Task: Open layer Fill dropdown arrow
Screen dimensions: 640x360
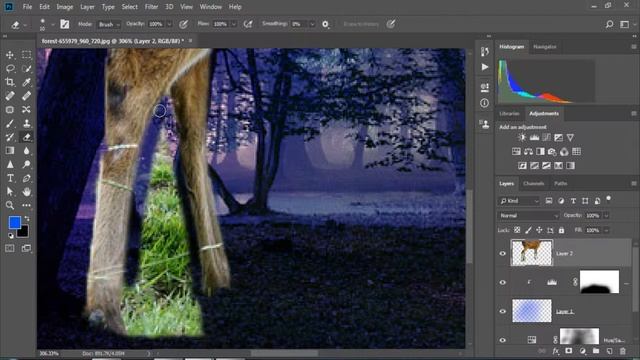Action: (606, 230)
